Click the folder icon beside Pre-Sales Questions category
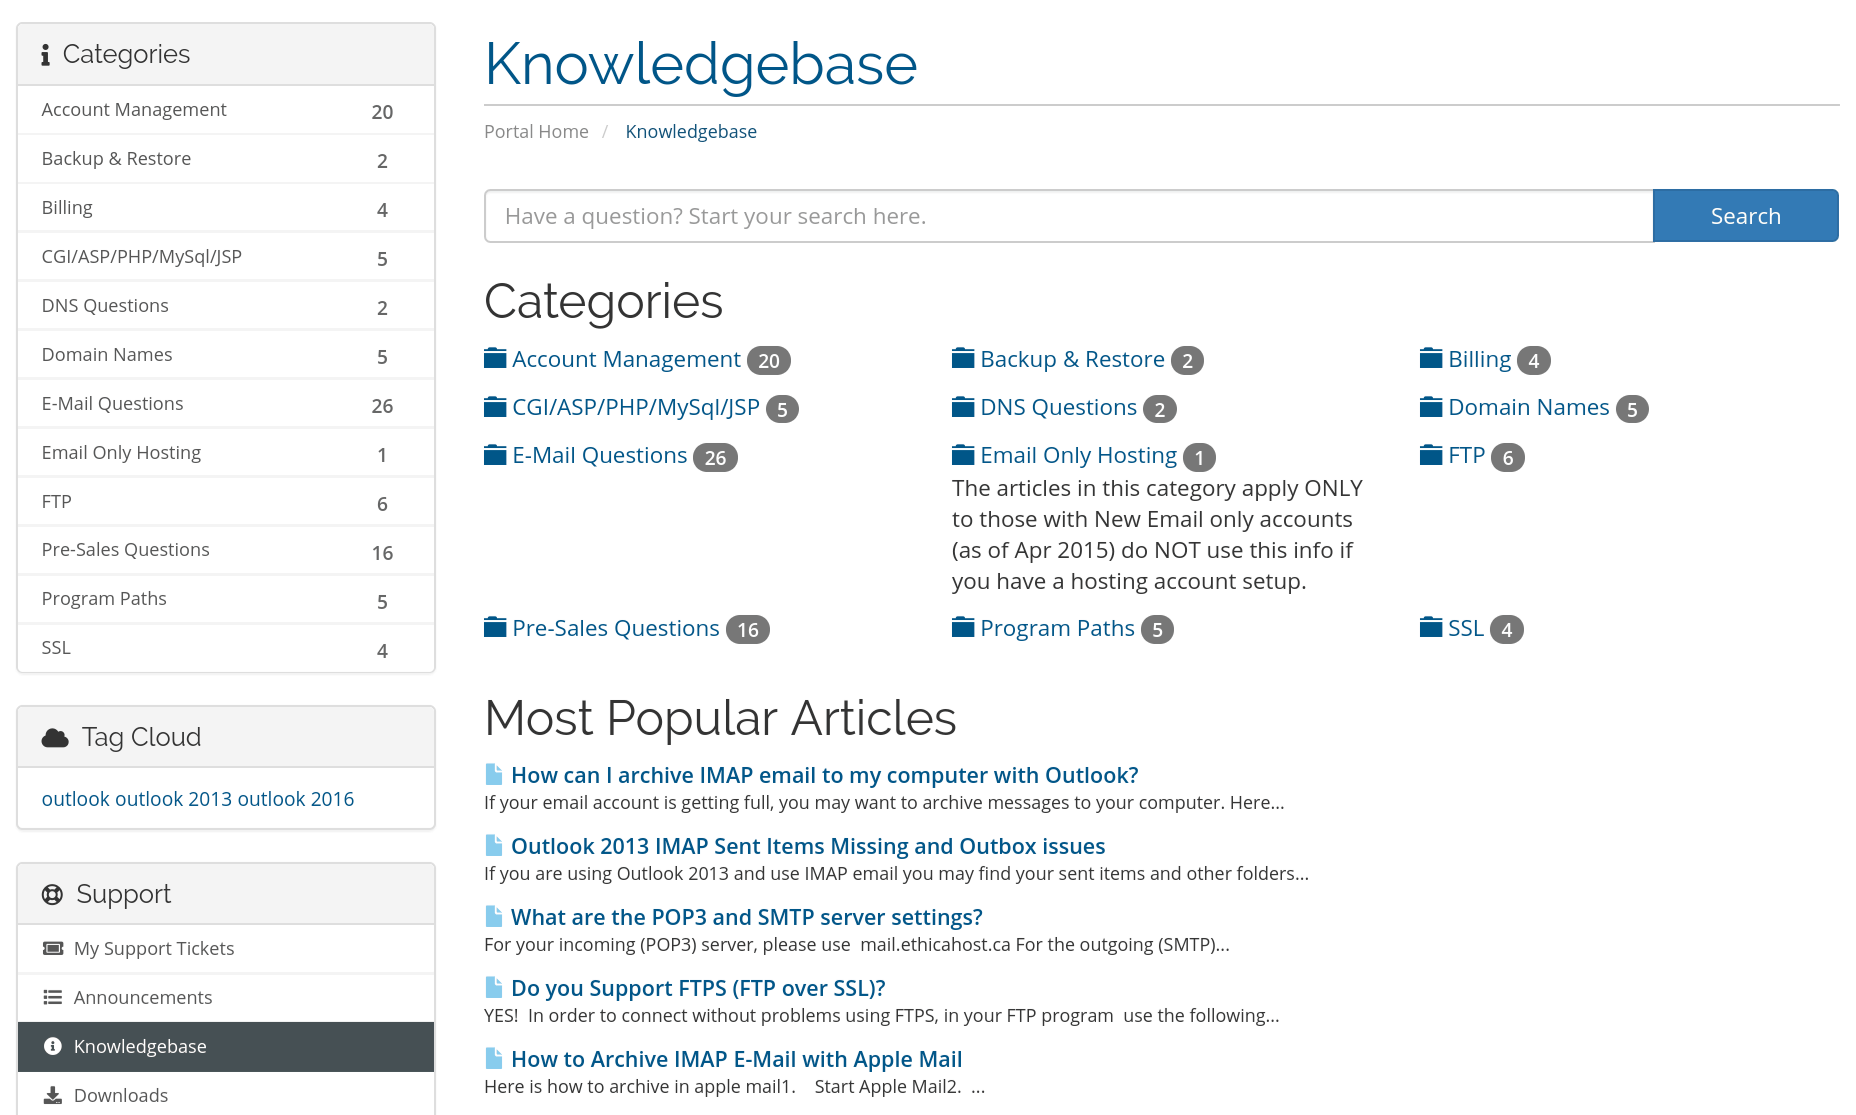The width and height of the screenshot is (1856, 1115). coord(495,627)
